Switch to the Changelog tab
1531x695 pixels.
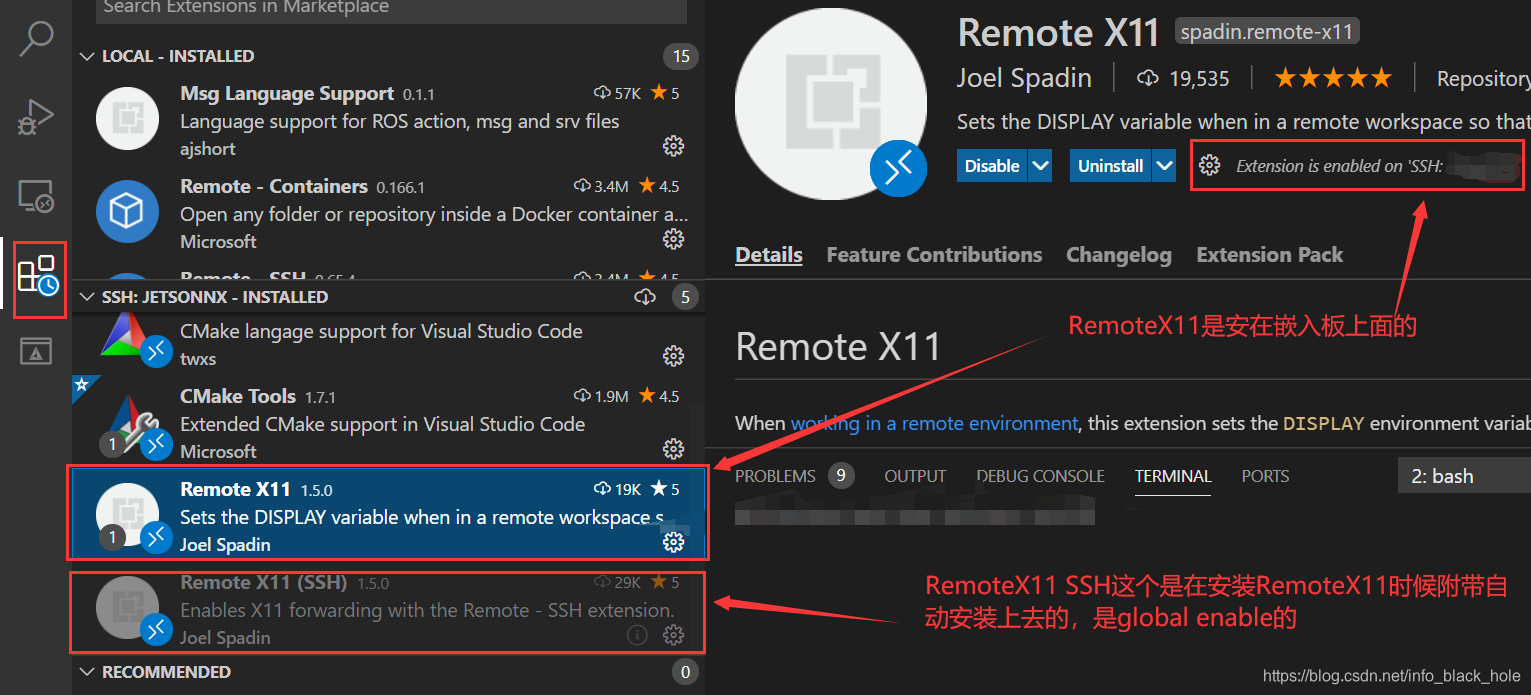1118,255
